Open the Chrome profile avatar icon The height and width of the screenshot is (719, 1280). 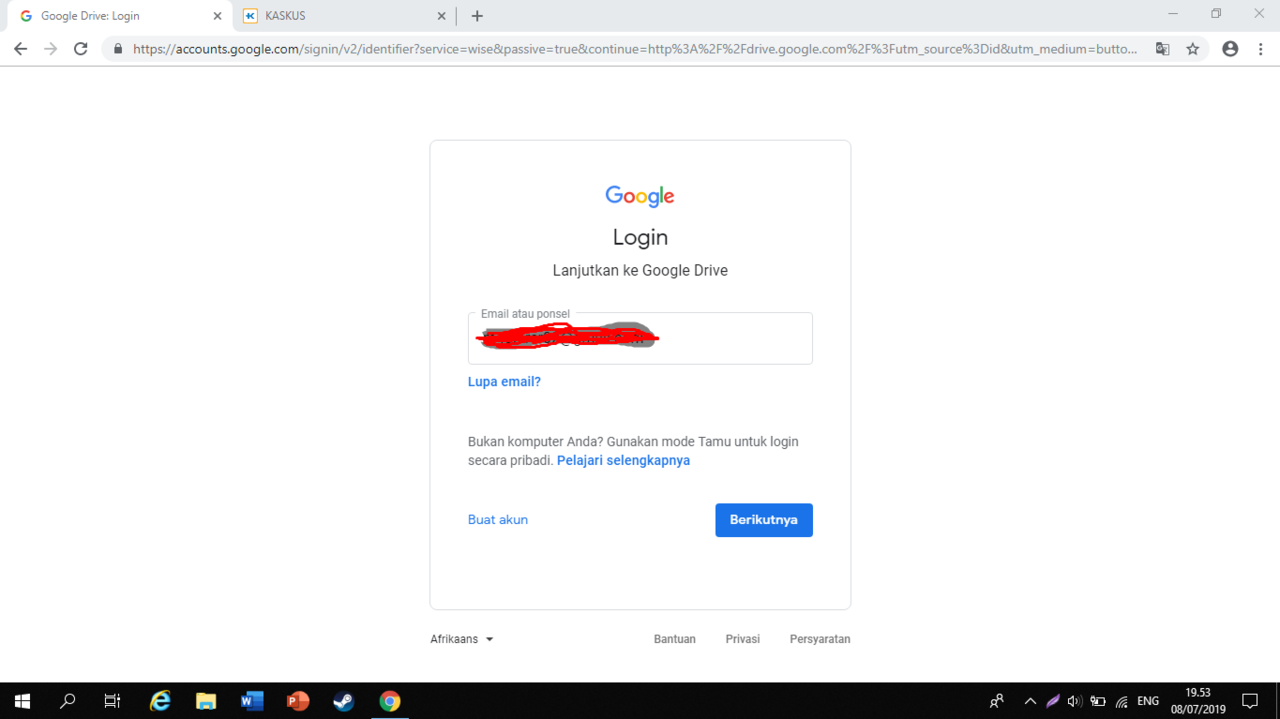click(1230, 48)
